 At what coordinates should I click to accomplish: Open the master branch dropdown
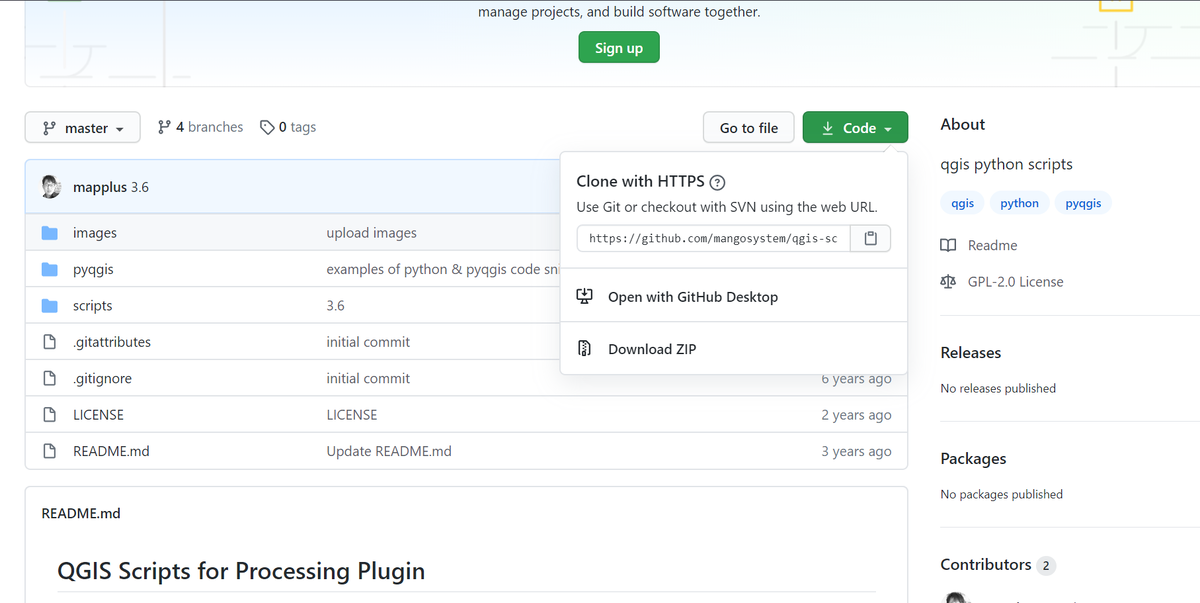[x=84, y=128]
